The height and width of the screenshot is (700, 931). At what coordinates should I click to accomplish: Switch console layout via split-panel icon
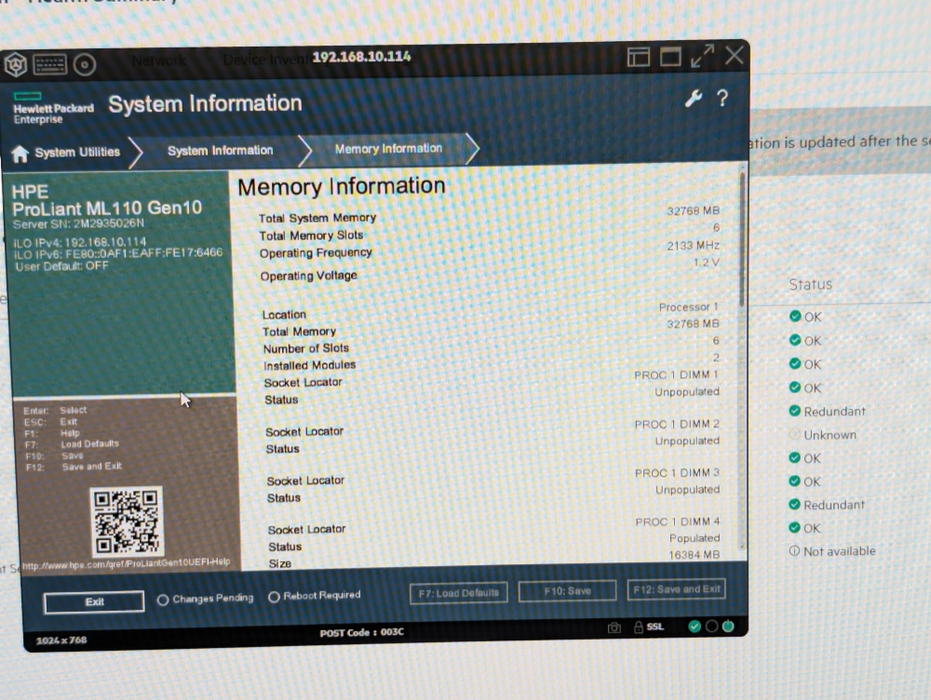(x=638, y=57)
